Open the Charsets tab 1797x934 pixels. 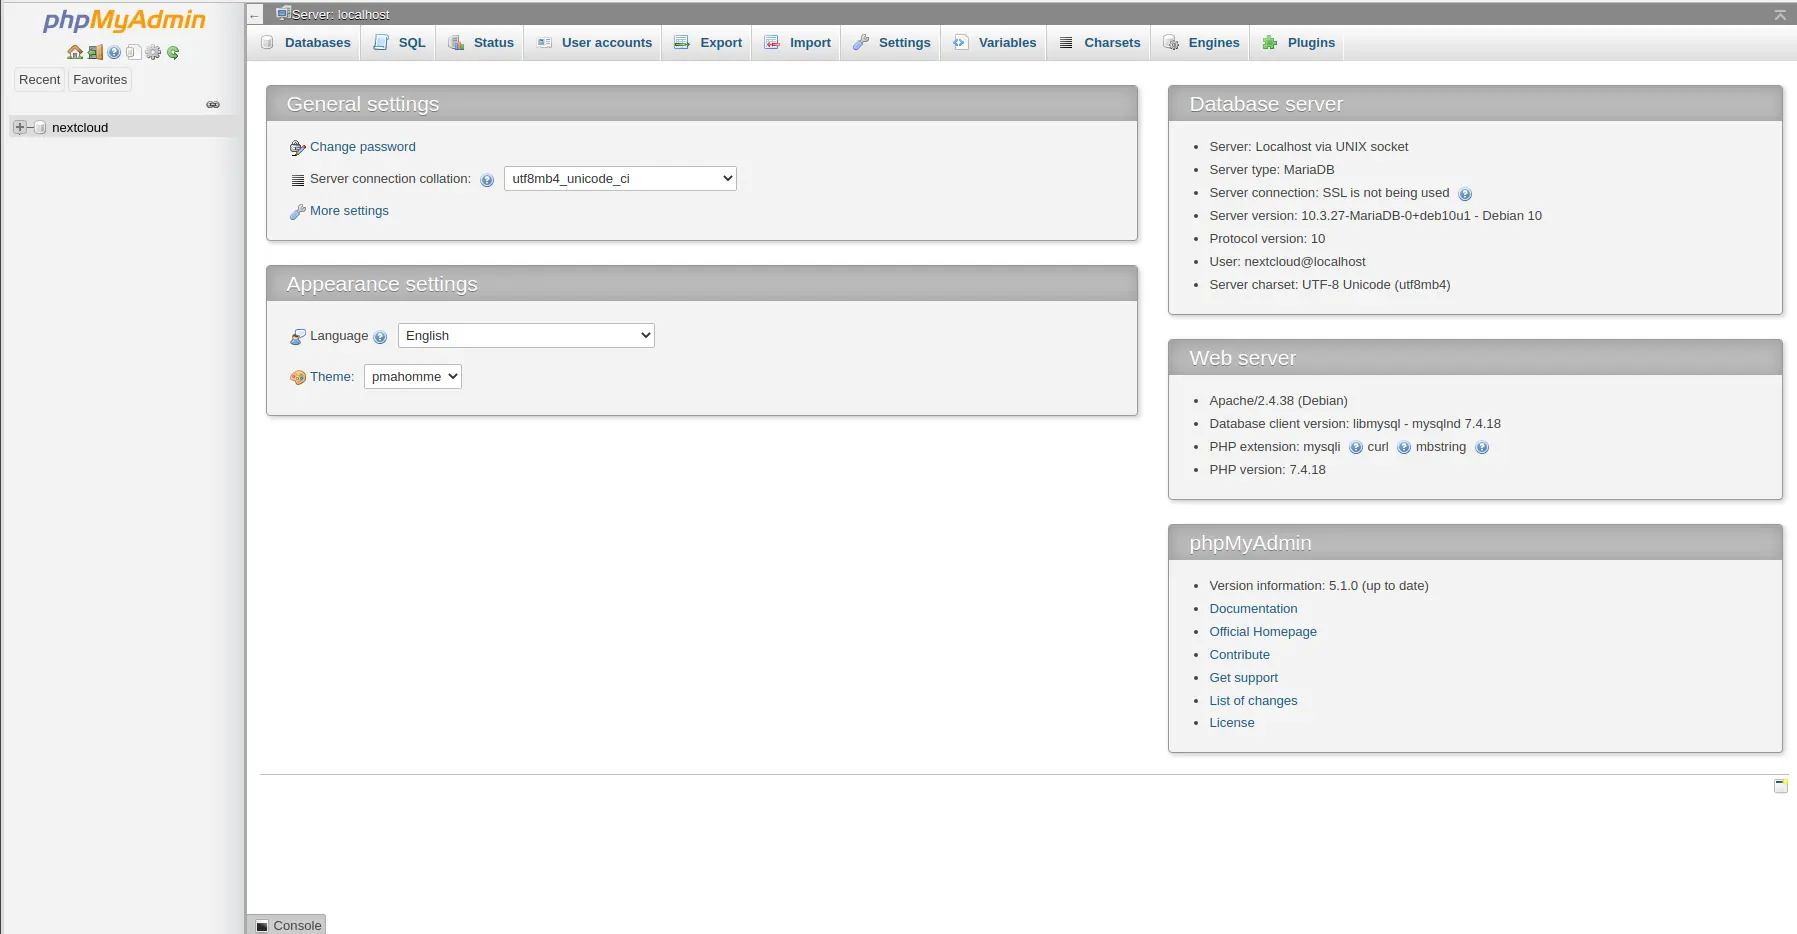(x=1099, y=43)
